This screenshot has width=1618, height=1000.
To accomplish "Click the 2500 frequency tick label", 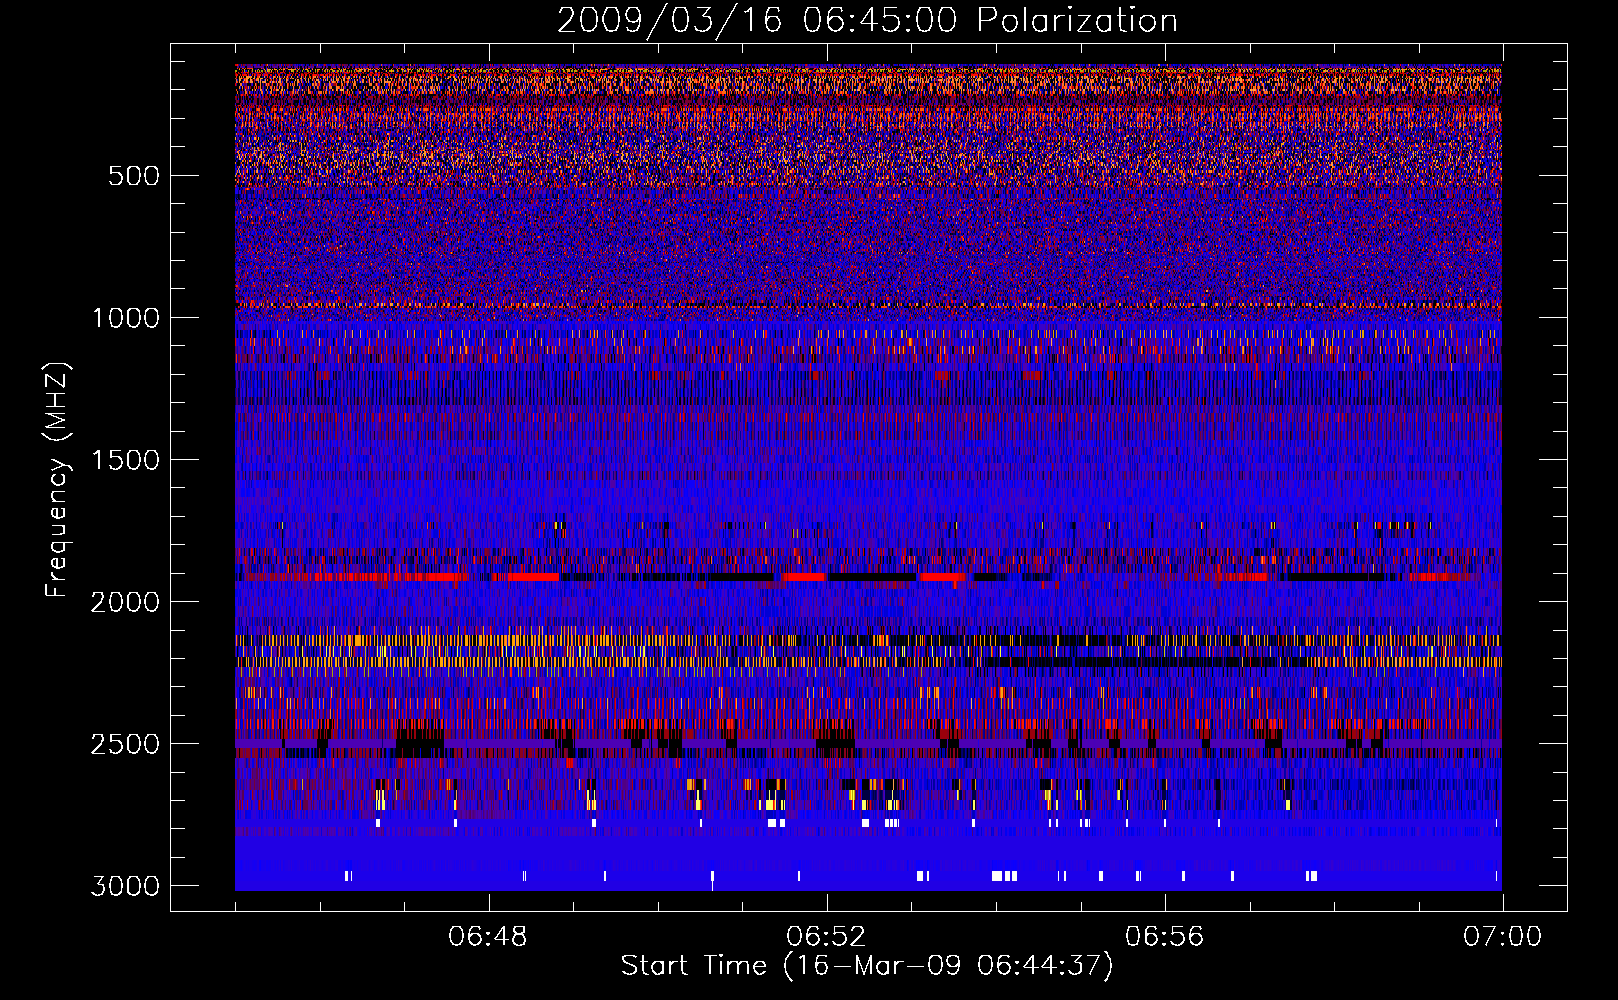I will coord(125,744).
